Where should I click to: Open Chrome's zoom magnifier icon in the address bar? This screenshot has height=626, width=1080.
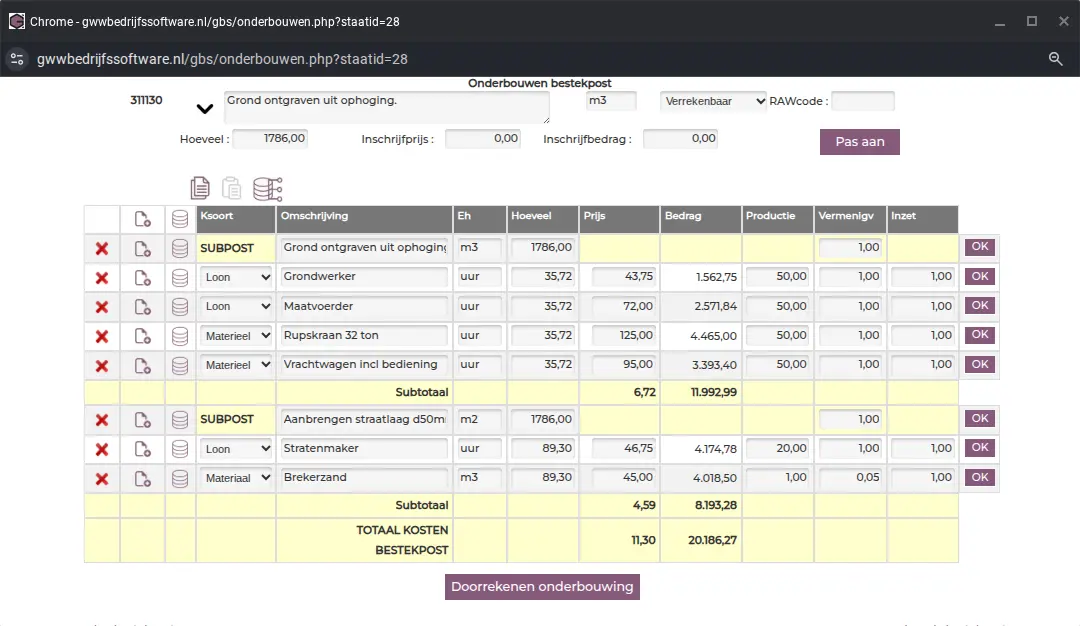(x=1055, y=59)
